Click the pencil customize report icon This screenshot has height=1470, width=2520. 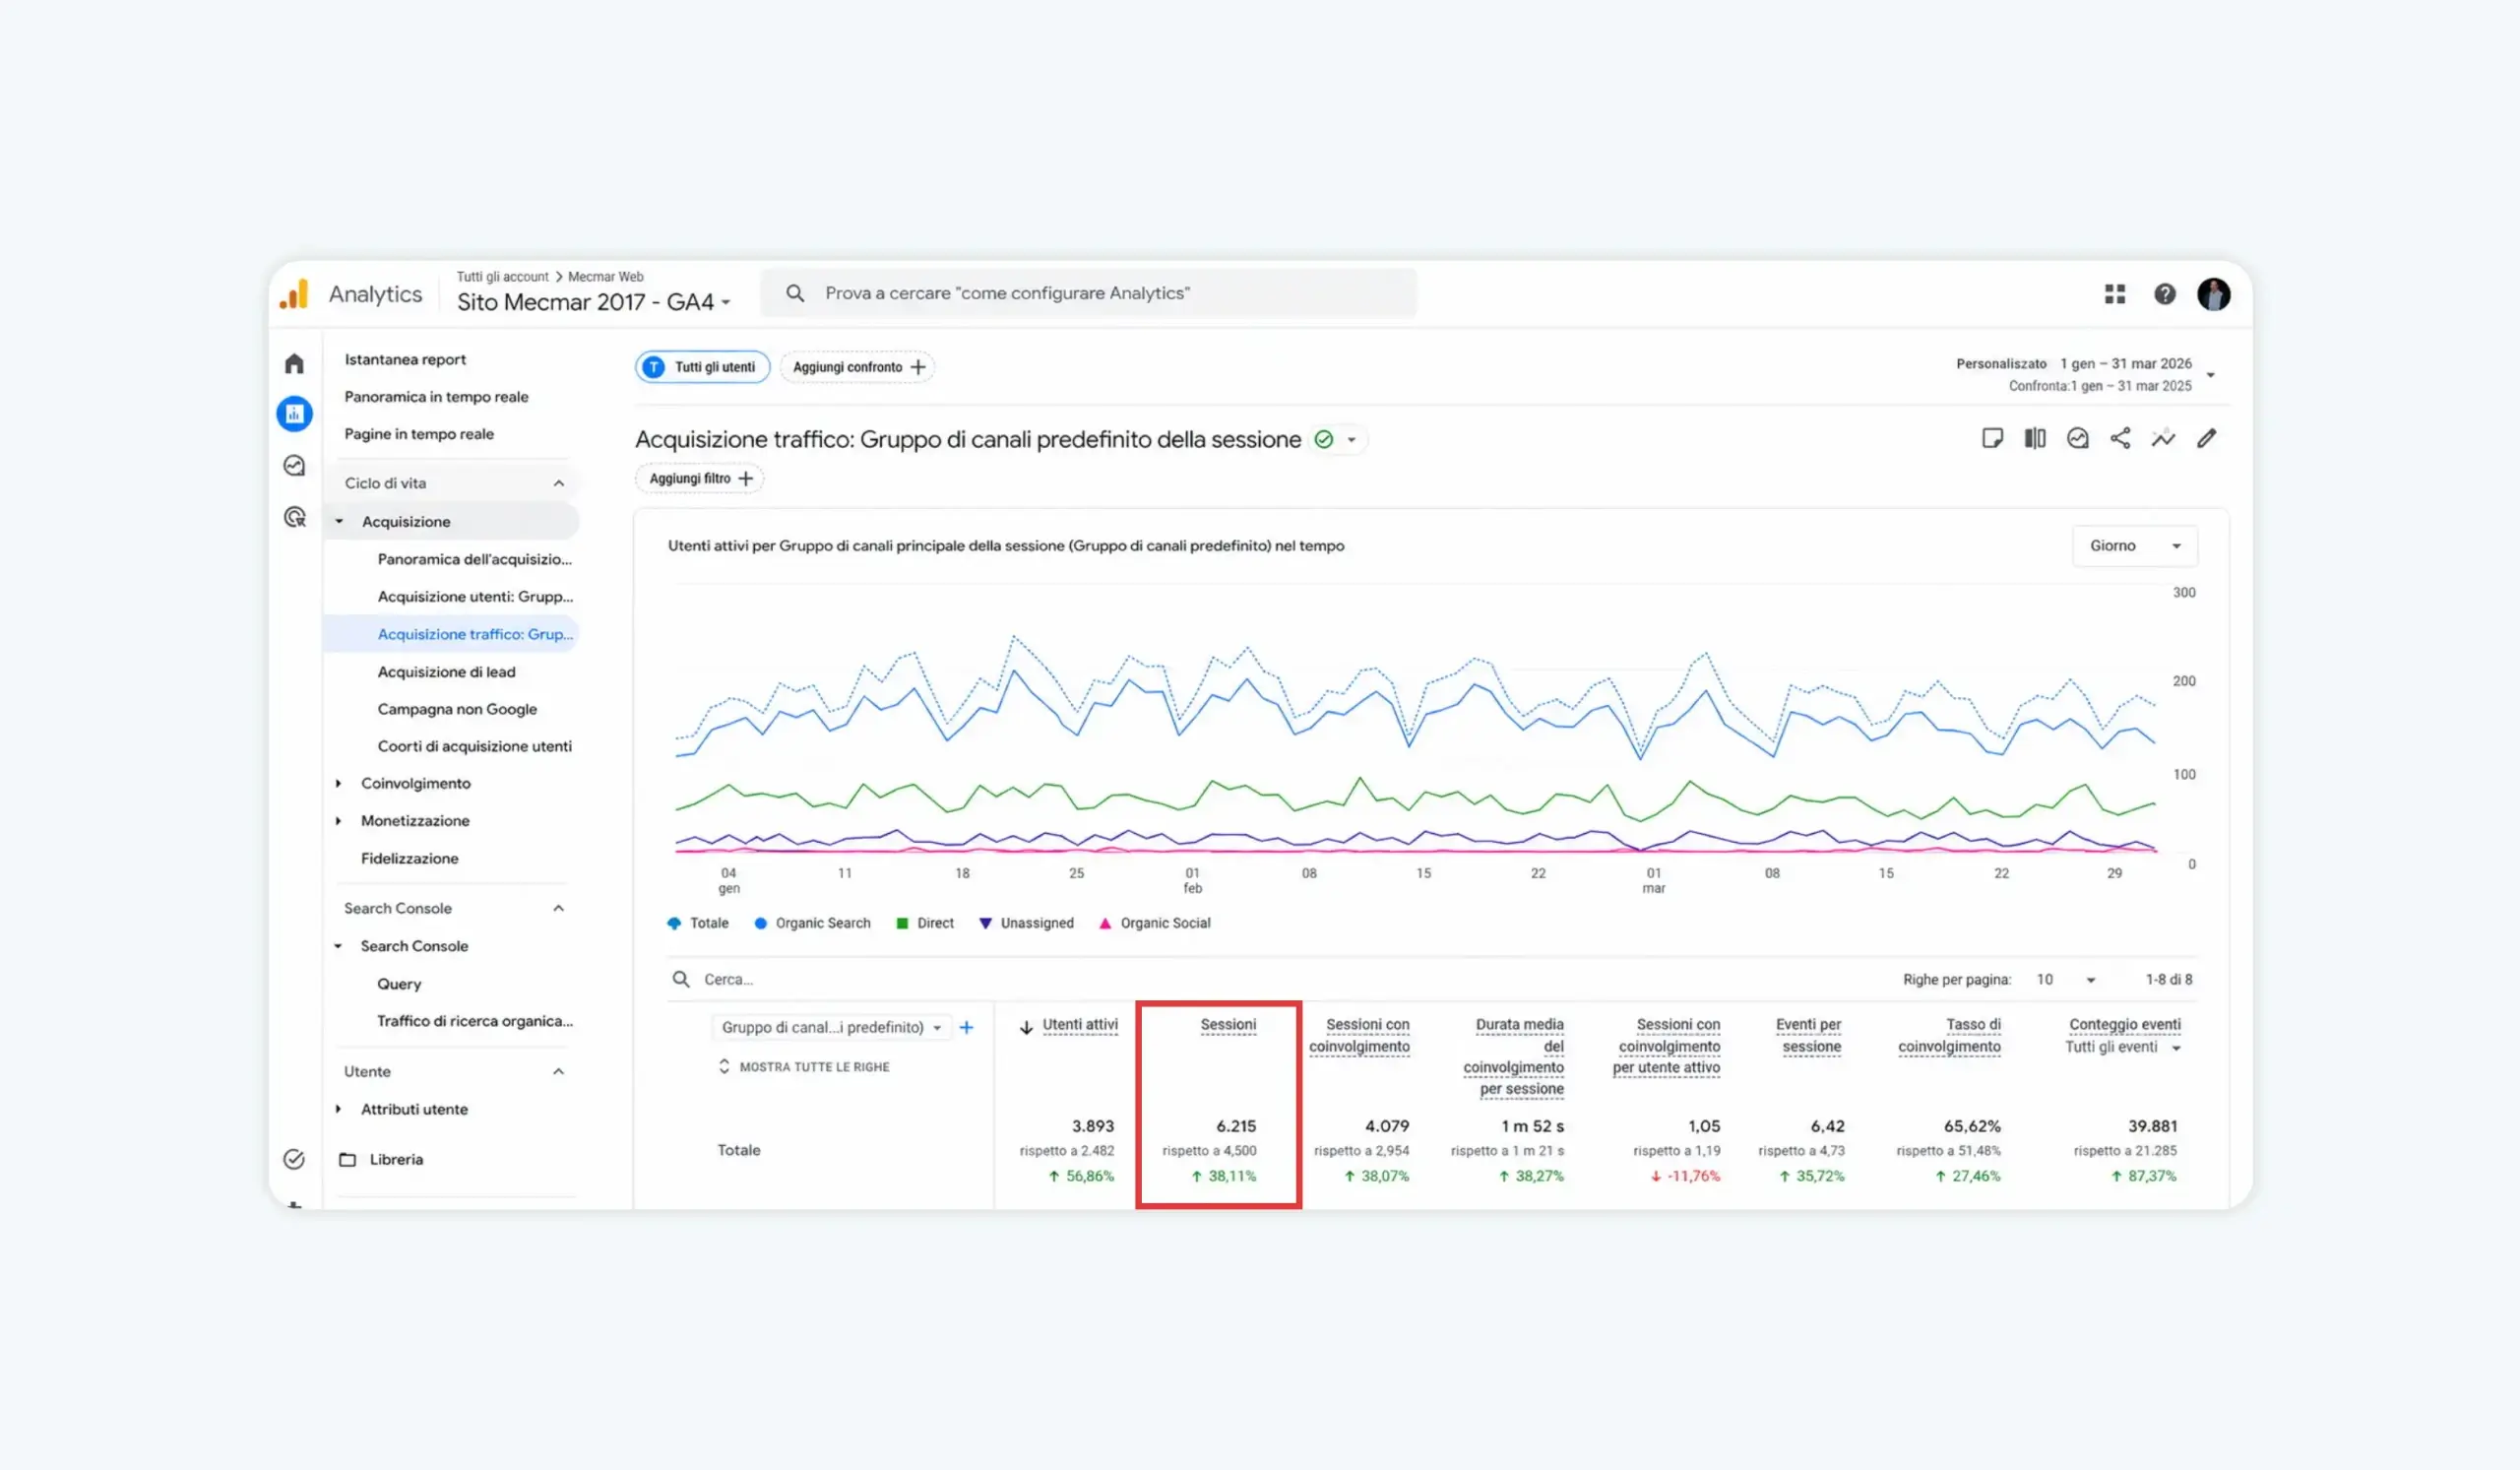2206,438
